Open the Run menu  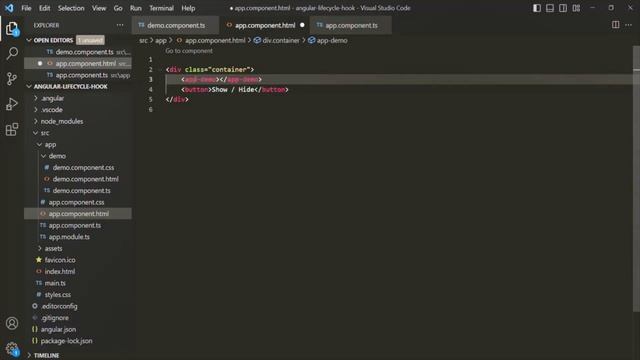click(x=136, y=8)
